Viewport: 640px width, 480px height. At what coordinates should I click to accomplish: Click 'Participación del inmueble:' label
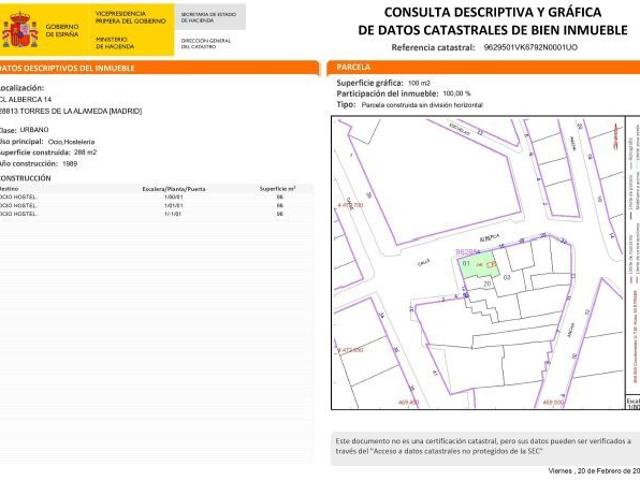[x=387, y=94]
